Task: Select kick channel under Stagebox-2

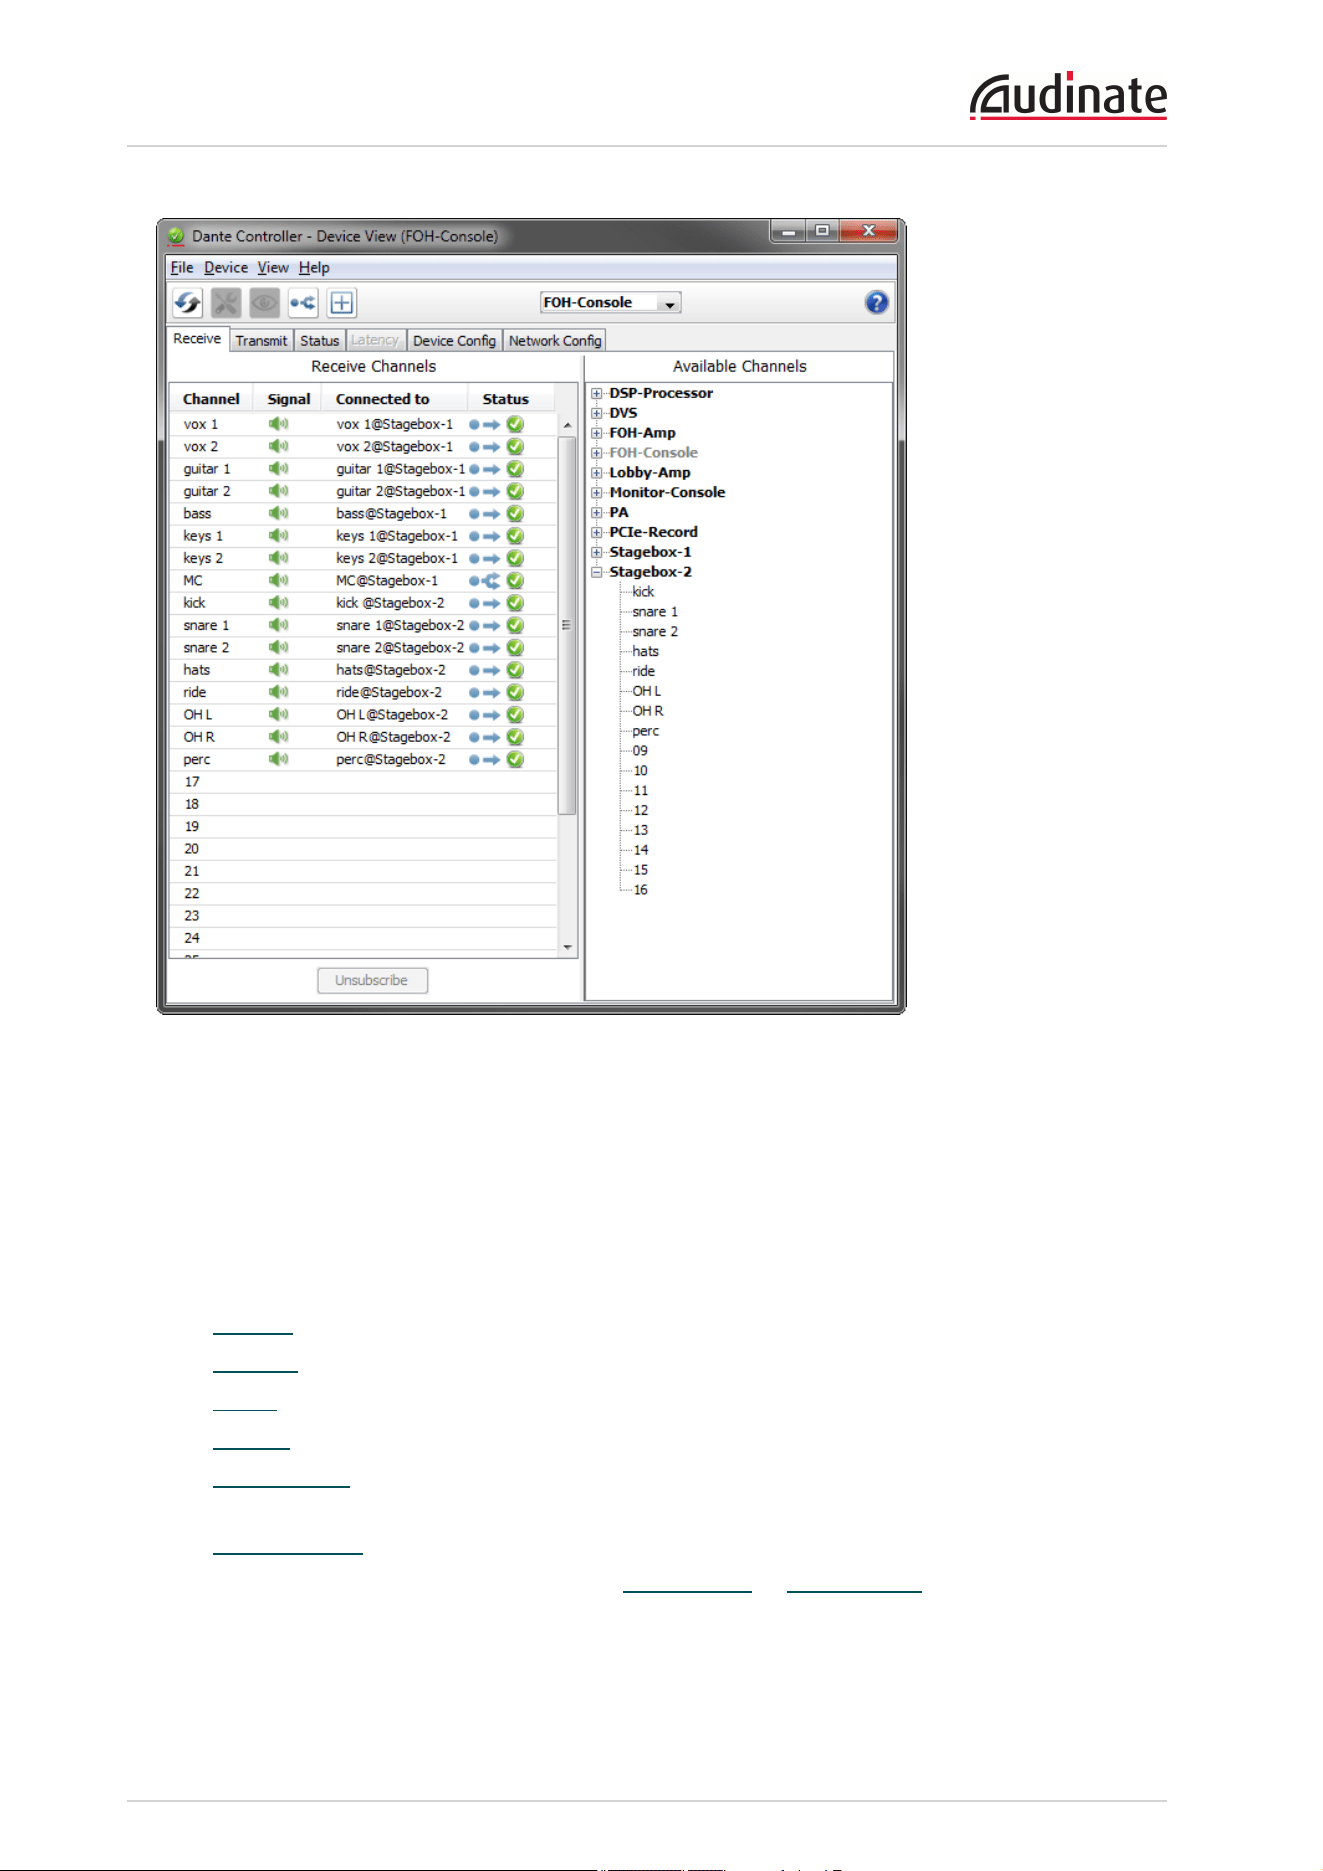Action: point(643,592)
